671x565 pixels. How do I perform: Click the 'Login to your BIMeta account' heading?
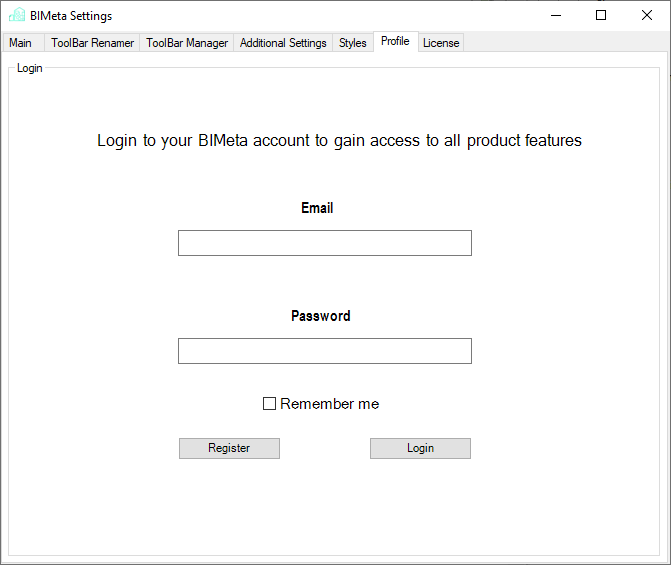pos(339,140)
